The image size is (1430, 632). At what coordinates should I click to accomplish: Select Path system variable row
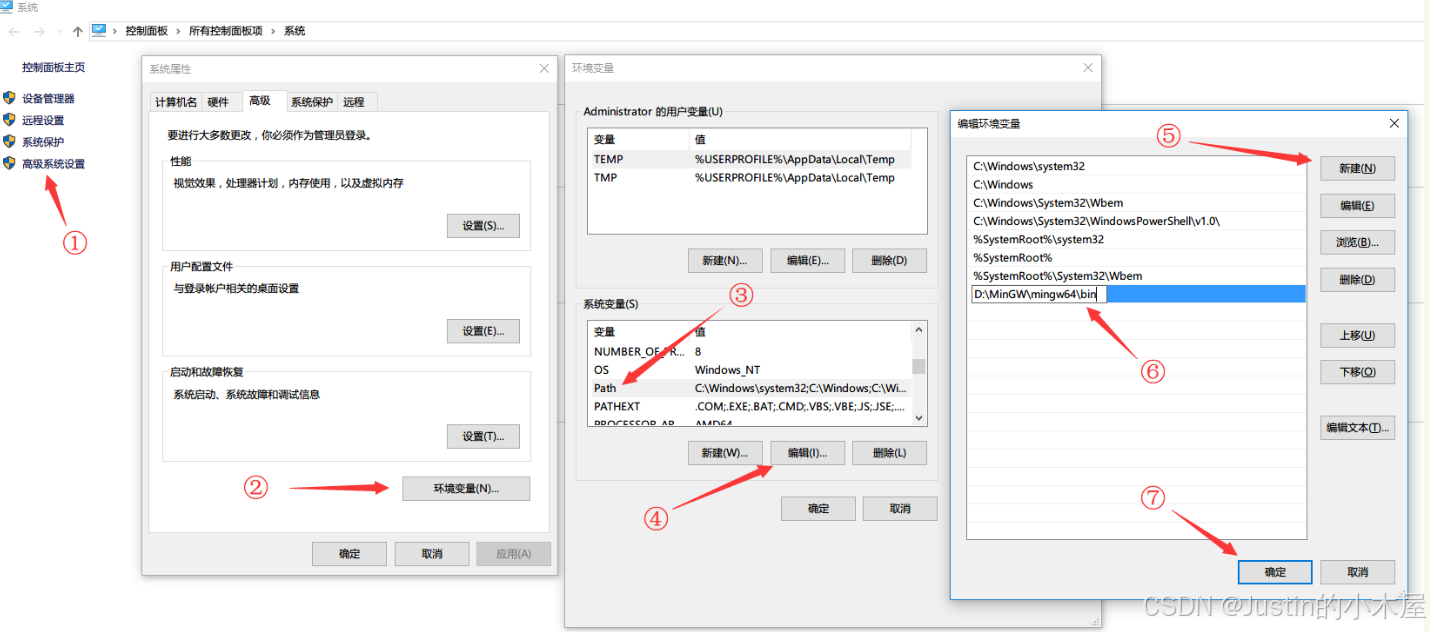point(749,388)
